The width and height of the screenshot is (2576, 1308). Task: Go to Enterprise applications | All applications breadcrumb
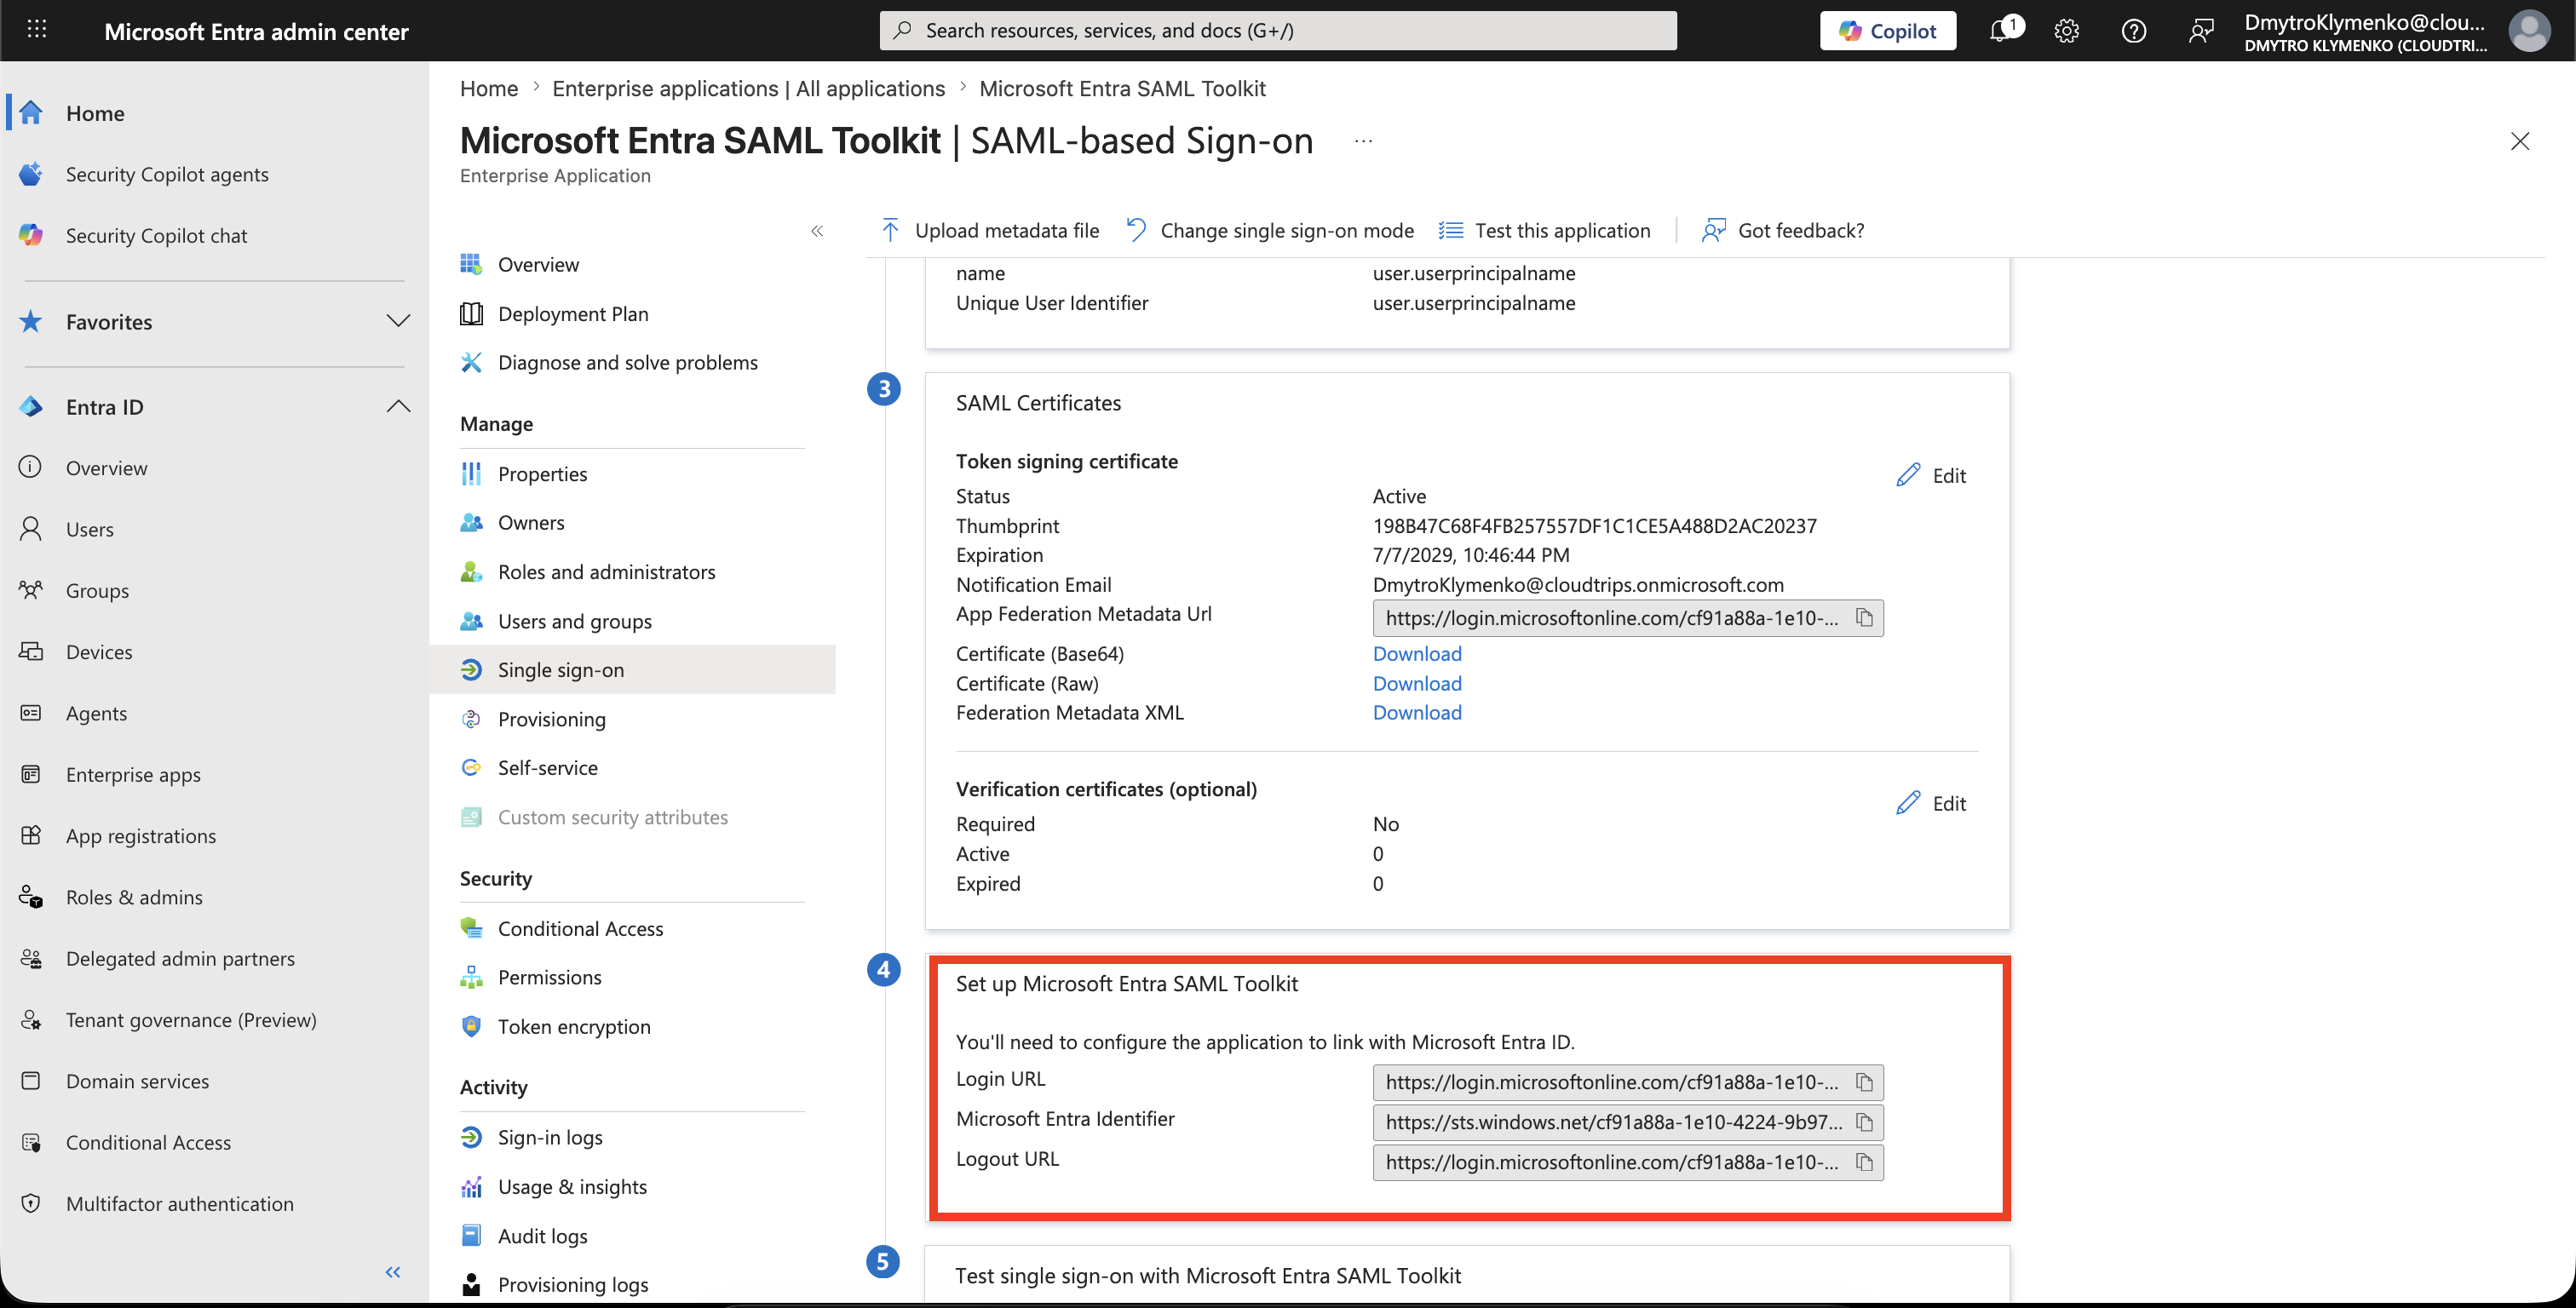(x=748, y=88)
